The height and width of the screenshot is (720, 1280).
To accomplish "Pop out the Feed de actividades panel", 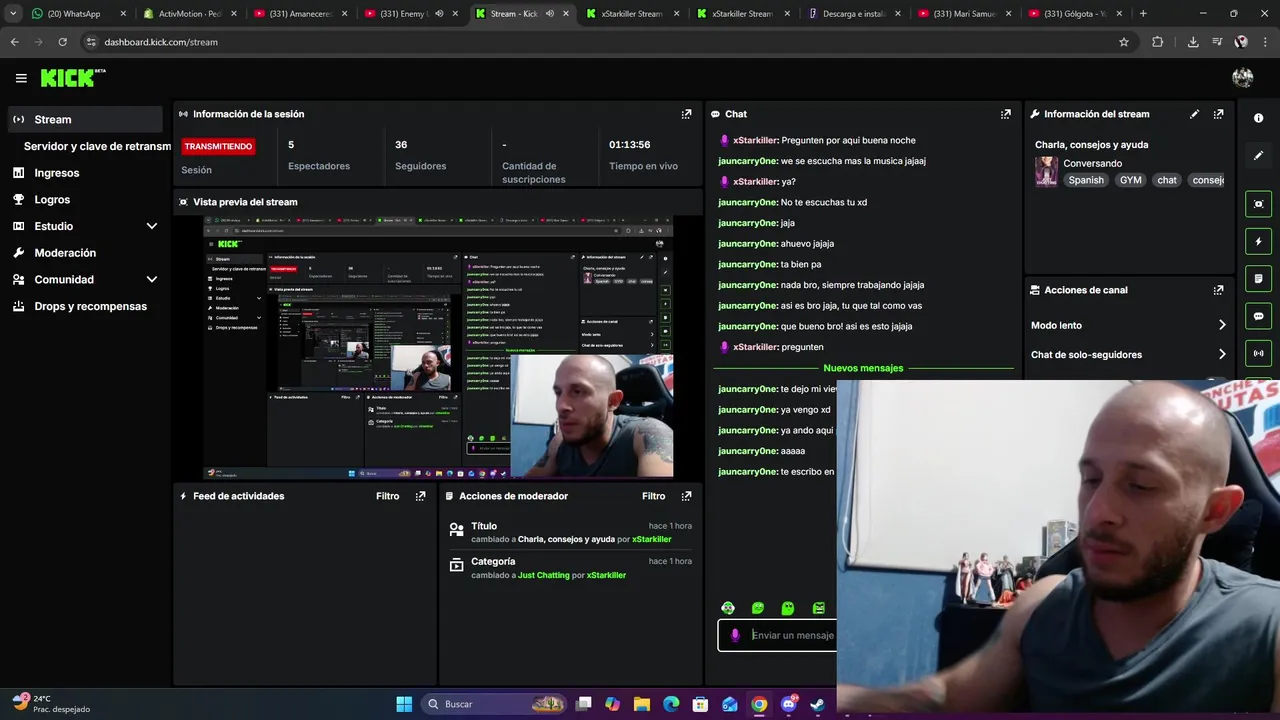I will click(420, 496).
